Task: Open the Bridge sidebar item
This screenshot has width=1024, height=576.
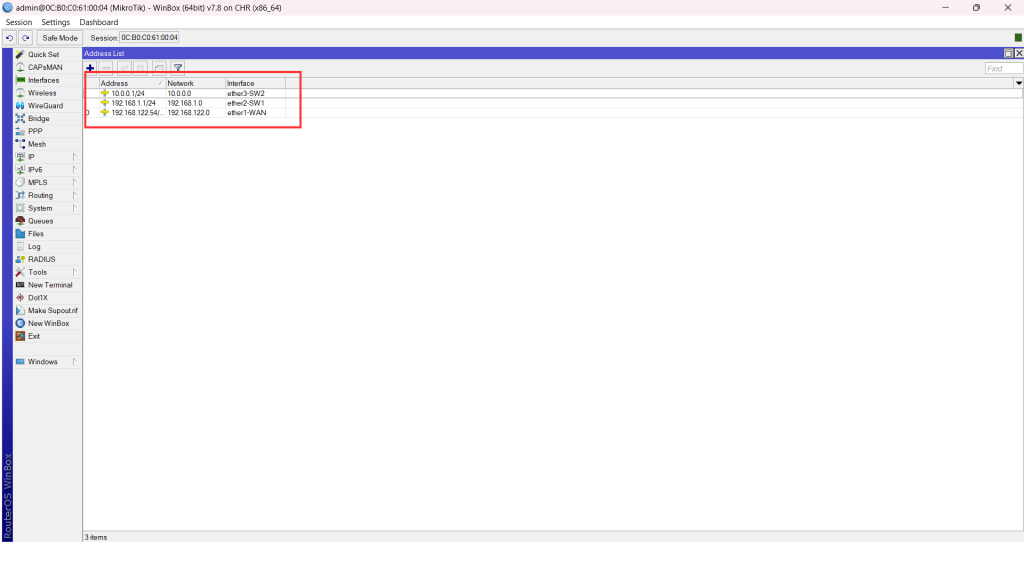Action: (38, 119)
